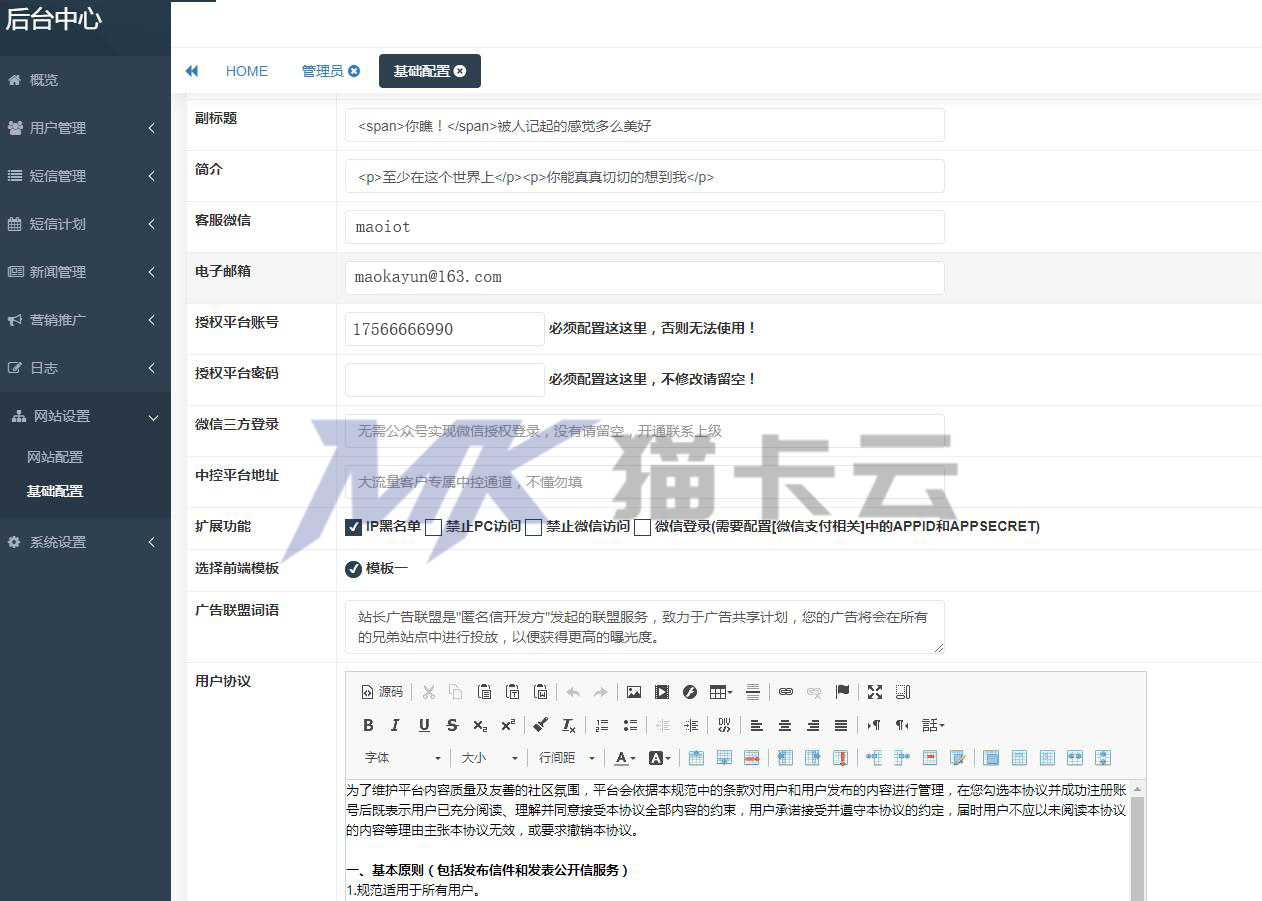Viewport: 1262px width, 901px height.
Task: Apply underline formatting in editor
Action: pos(424,725)
